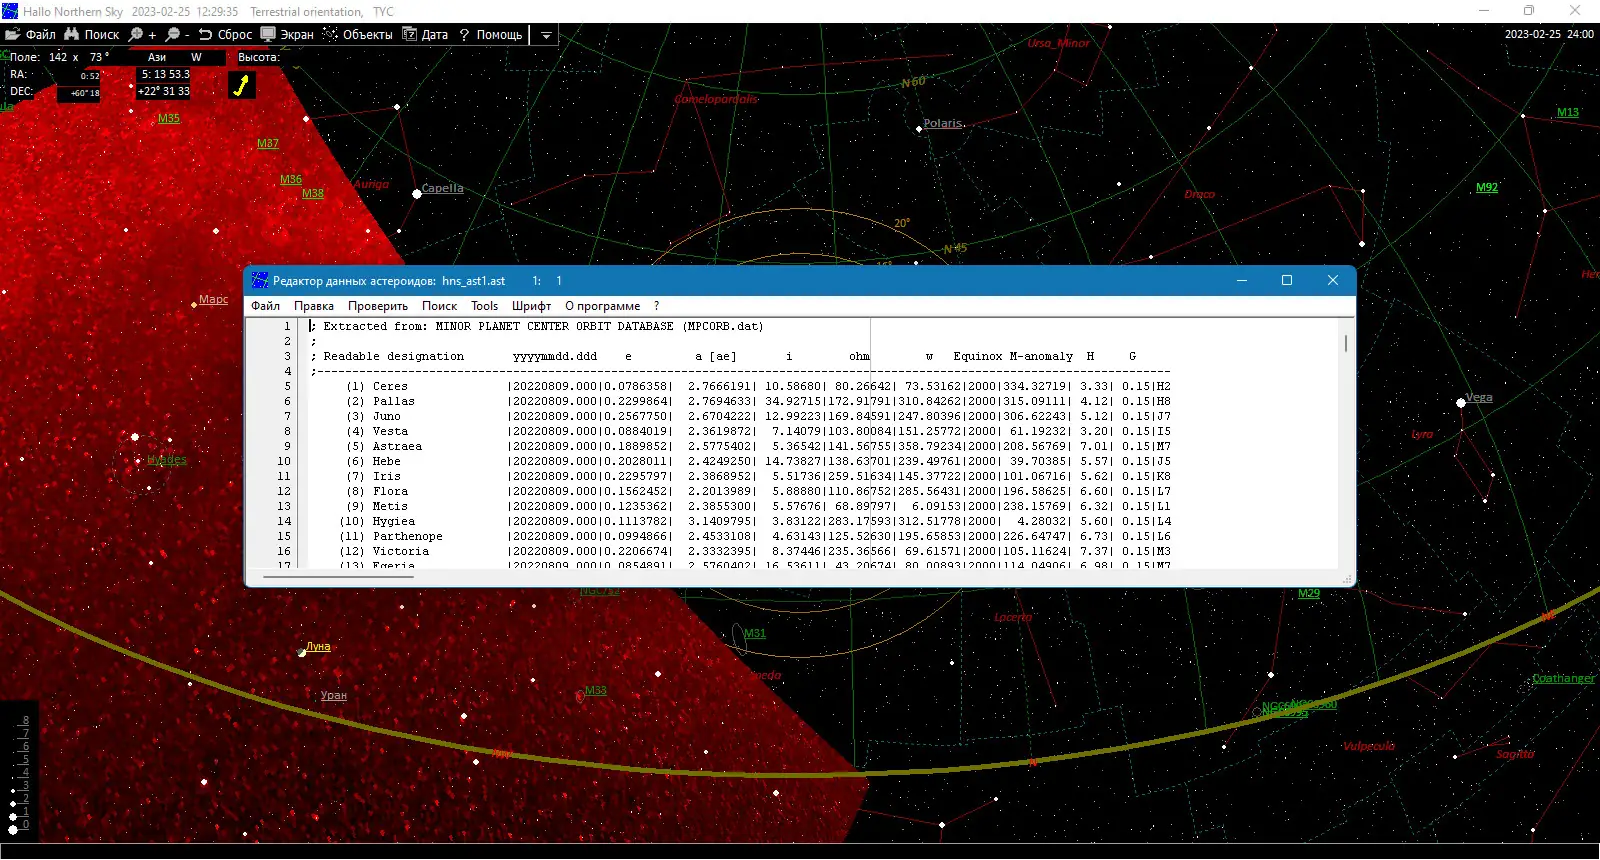Screen dimensions: 1600x860
Task: Open Tools menu in asteroid editor
Action: pos(484,306)
